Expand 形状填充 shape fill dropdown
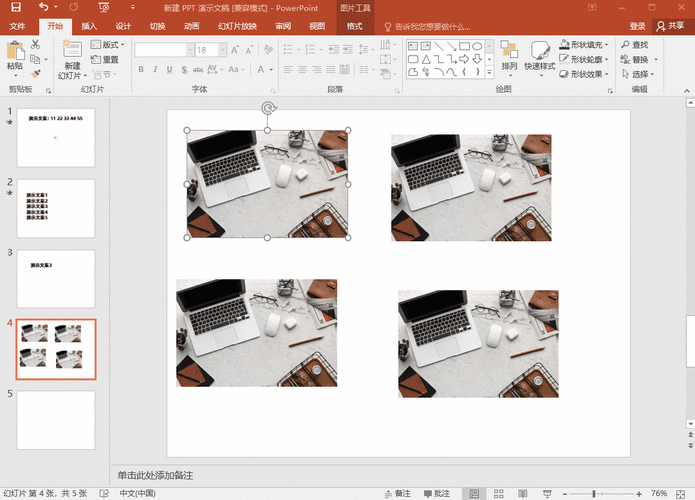The height and width of the screenshot is (500, 695). 606,45
